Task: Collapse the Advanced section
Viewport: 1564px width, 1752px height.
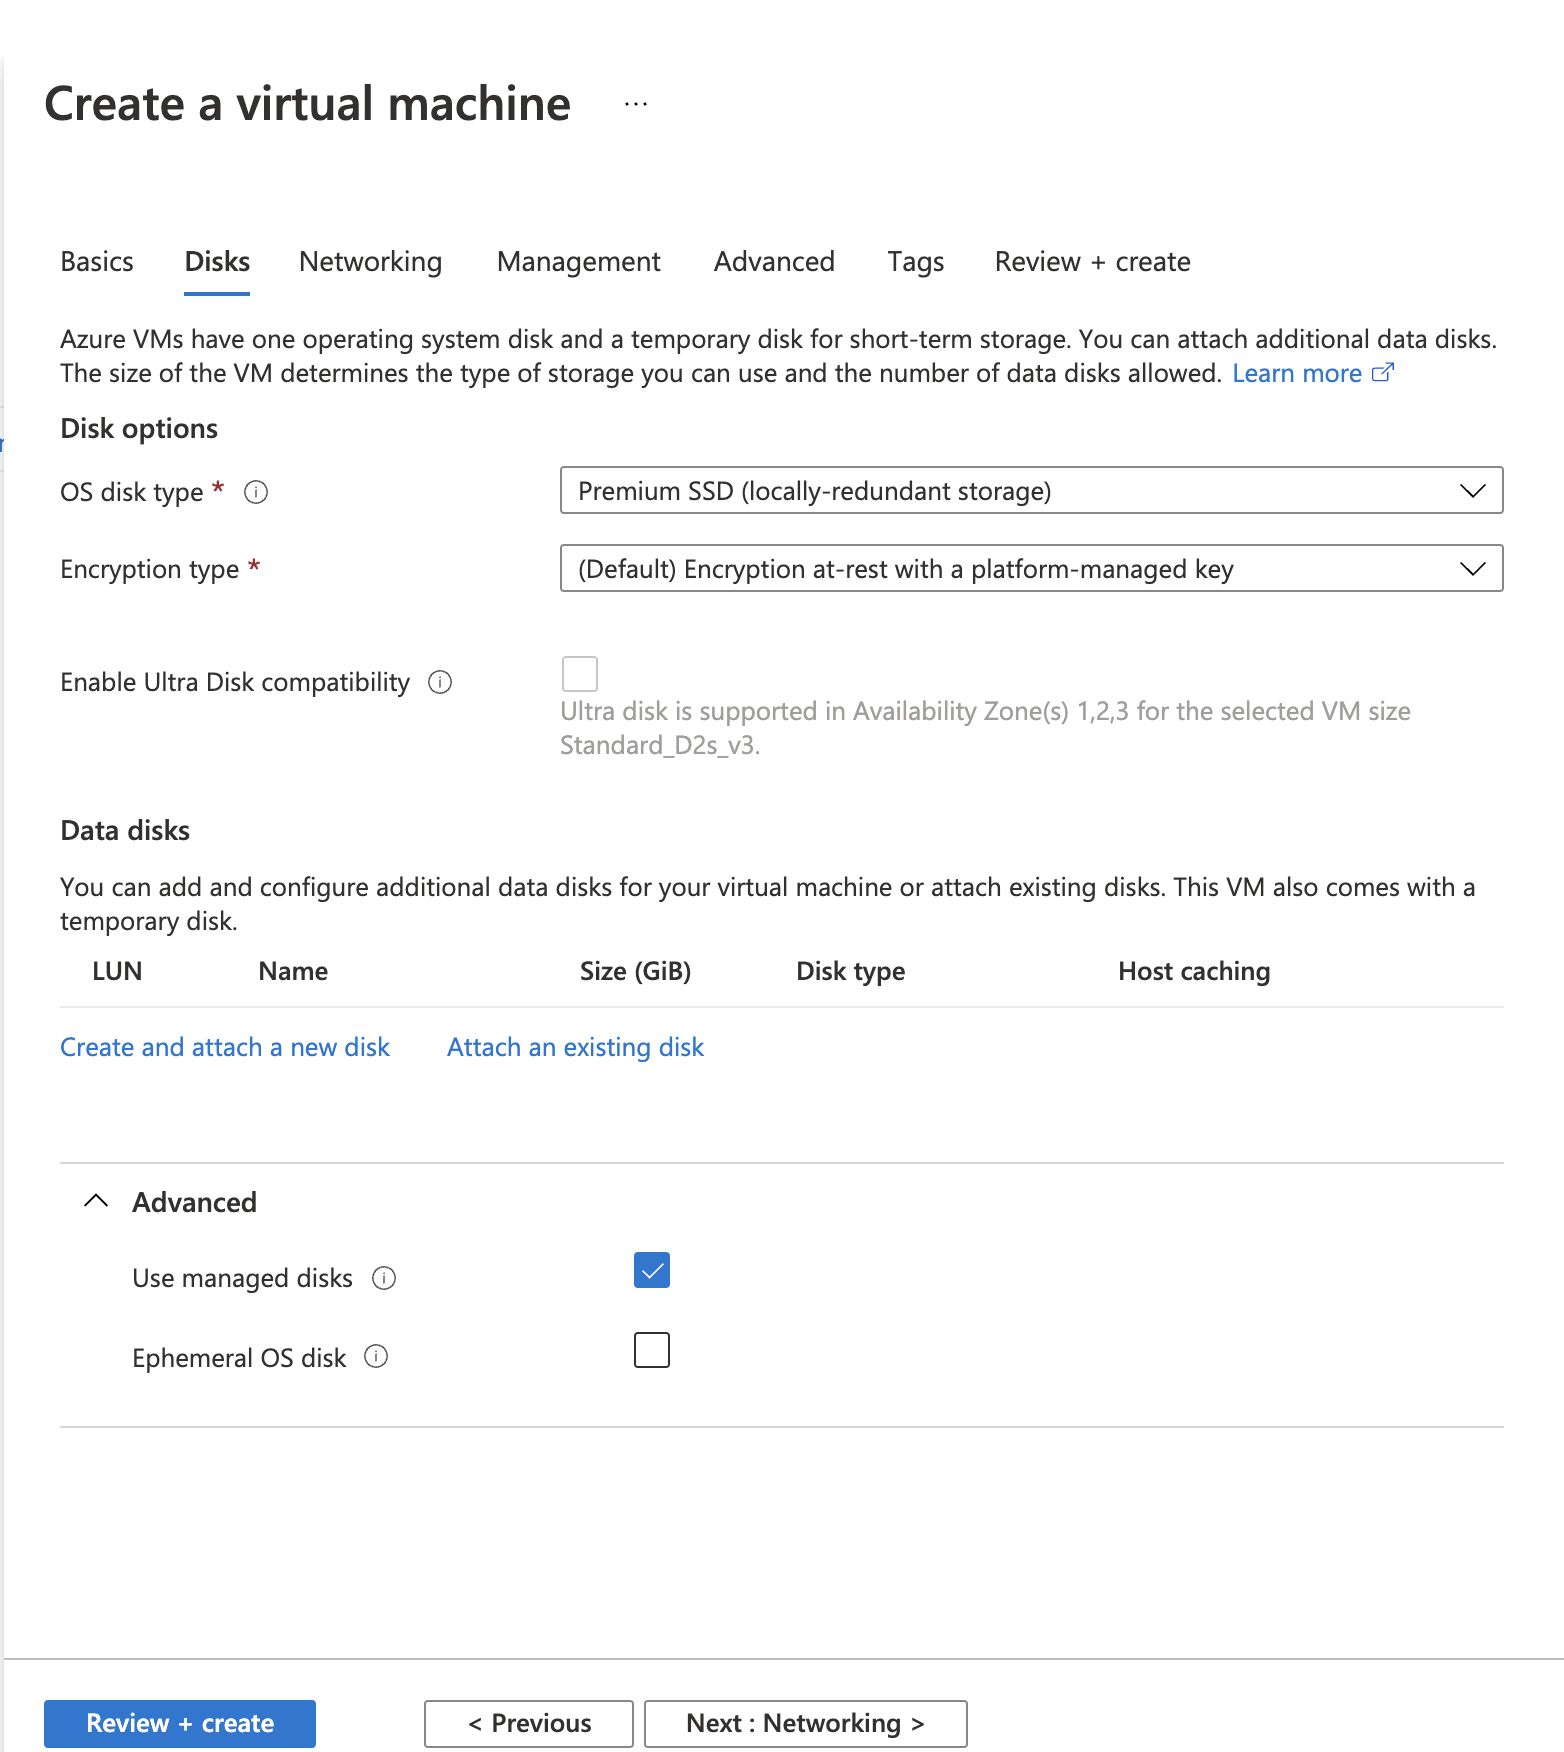Action: 96,1201
